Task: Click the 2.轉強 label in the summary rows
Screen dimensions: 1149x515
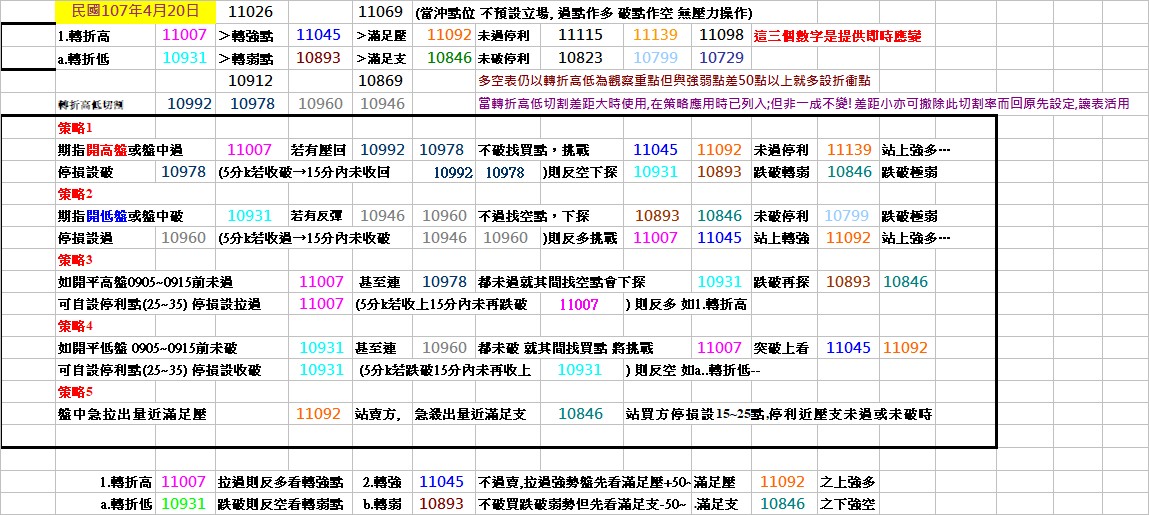Action: (381, 483)
